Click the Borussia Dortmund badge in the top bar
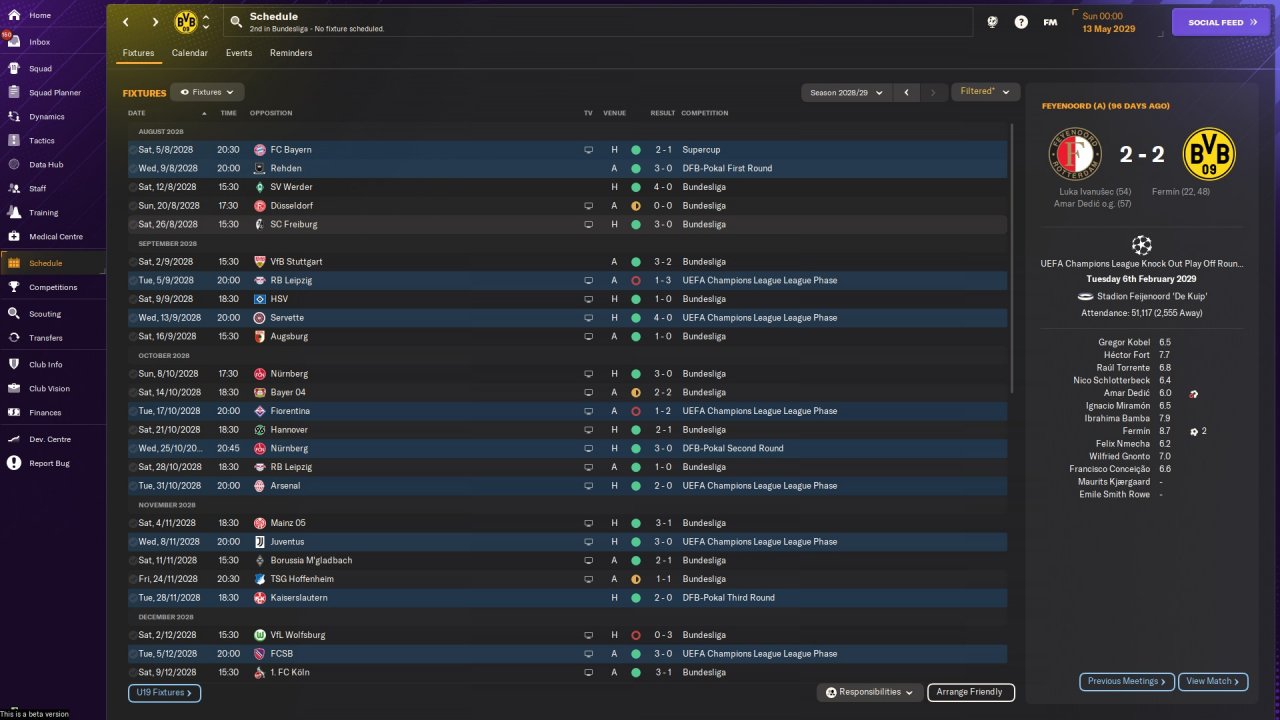 coord(186,22)
